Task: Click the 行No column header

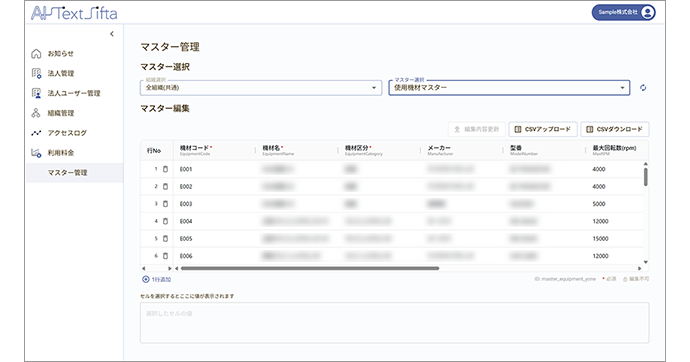Action: point(157,150)
